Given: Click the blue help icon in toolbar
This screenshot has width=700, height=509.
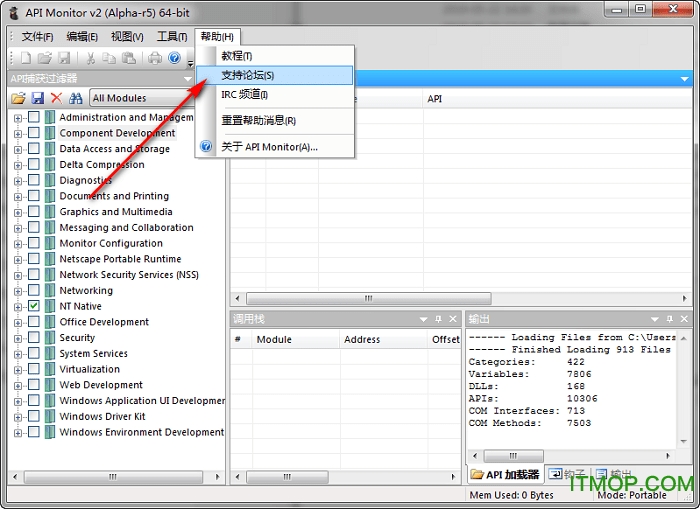Looking at the screenshot, I should click(174, 58).
